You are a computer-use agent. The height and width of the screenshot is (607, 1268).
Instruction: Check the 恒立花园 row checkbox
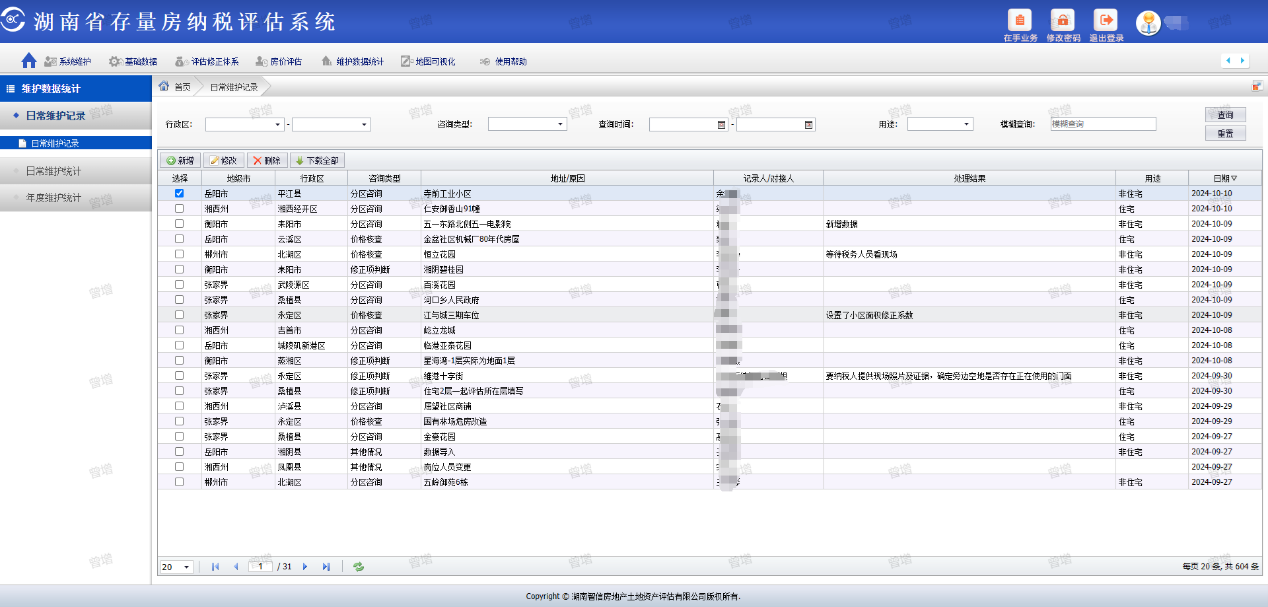point(179,254)
